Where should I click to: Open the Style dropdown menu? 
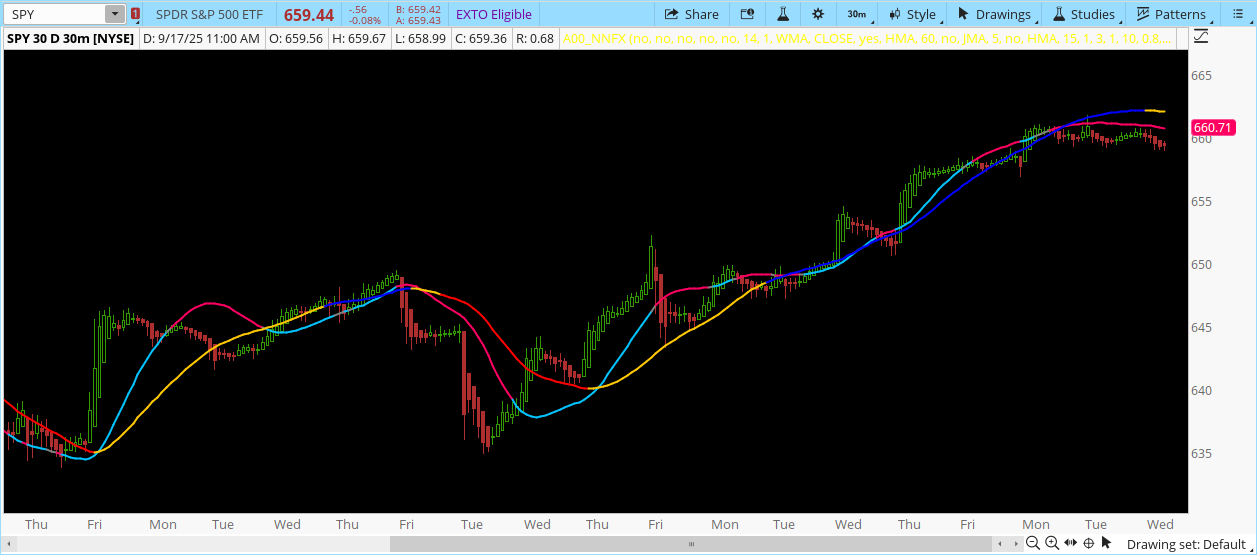point(913,14)
